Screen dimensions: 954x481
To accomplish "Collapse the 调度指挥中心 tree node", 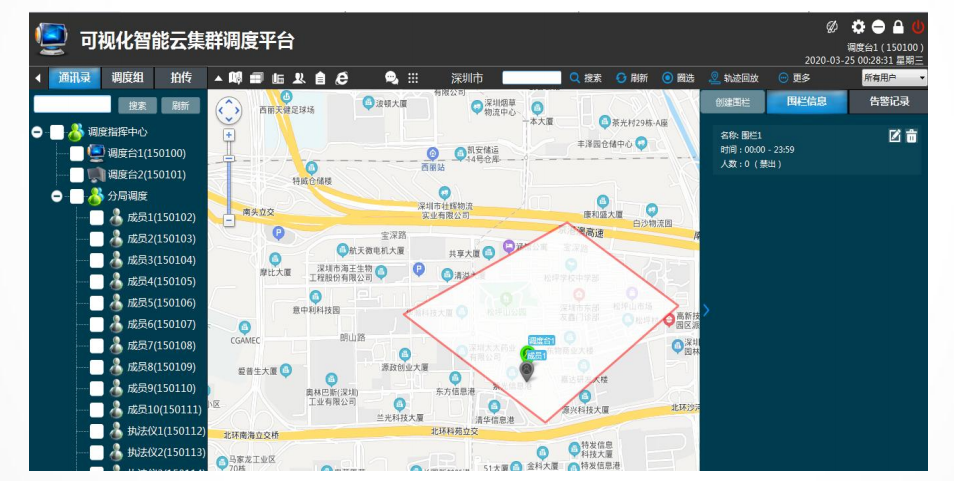I will [37, 132].
